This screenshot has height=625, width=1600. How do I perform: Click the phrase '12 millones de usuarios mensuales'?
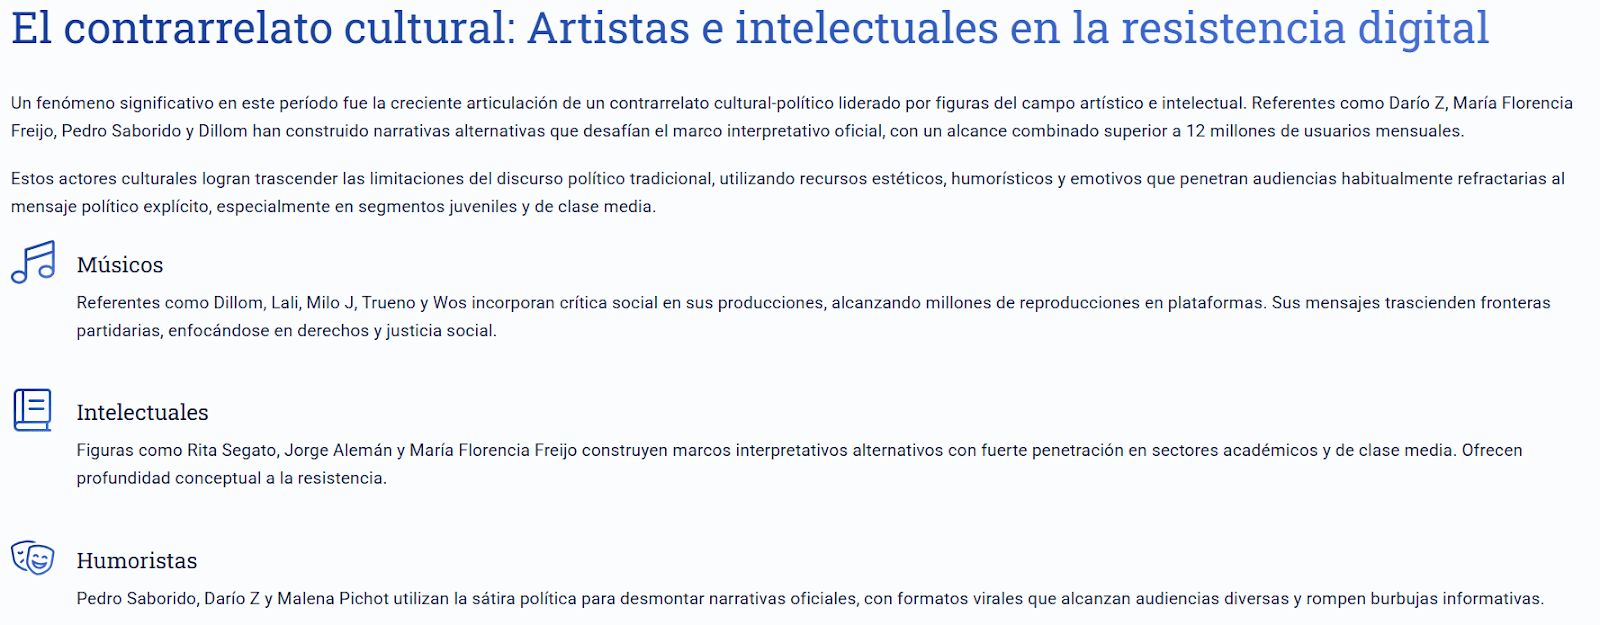pos(1324,131)
